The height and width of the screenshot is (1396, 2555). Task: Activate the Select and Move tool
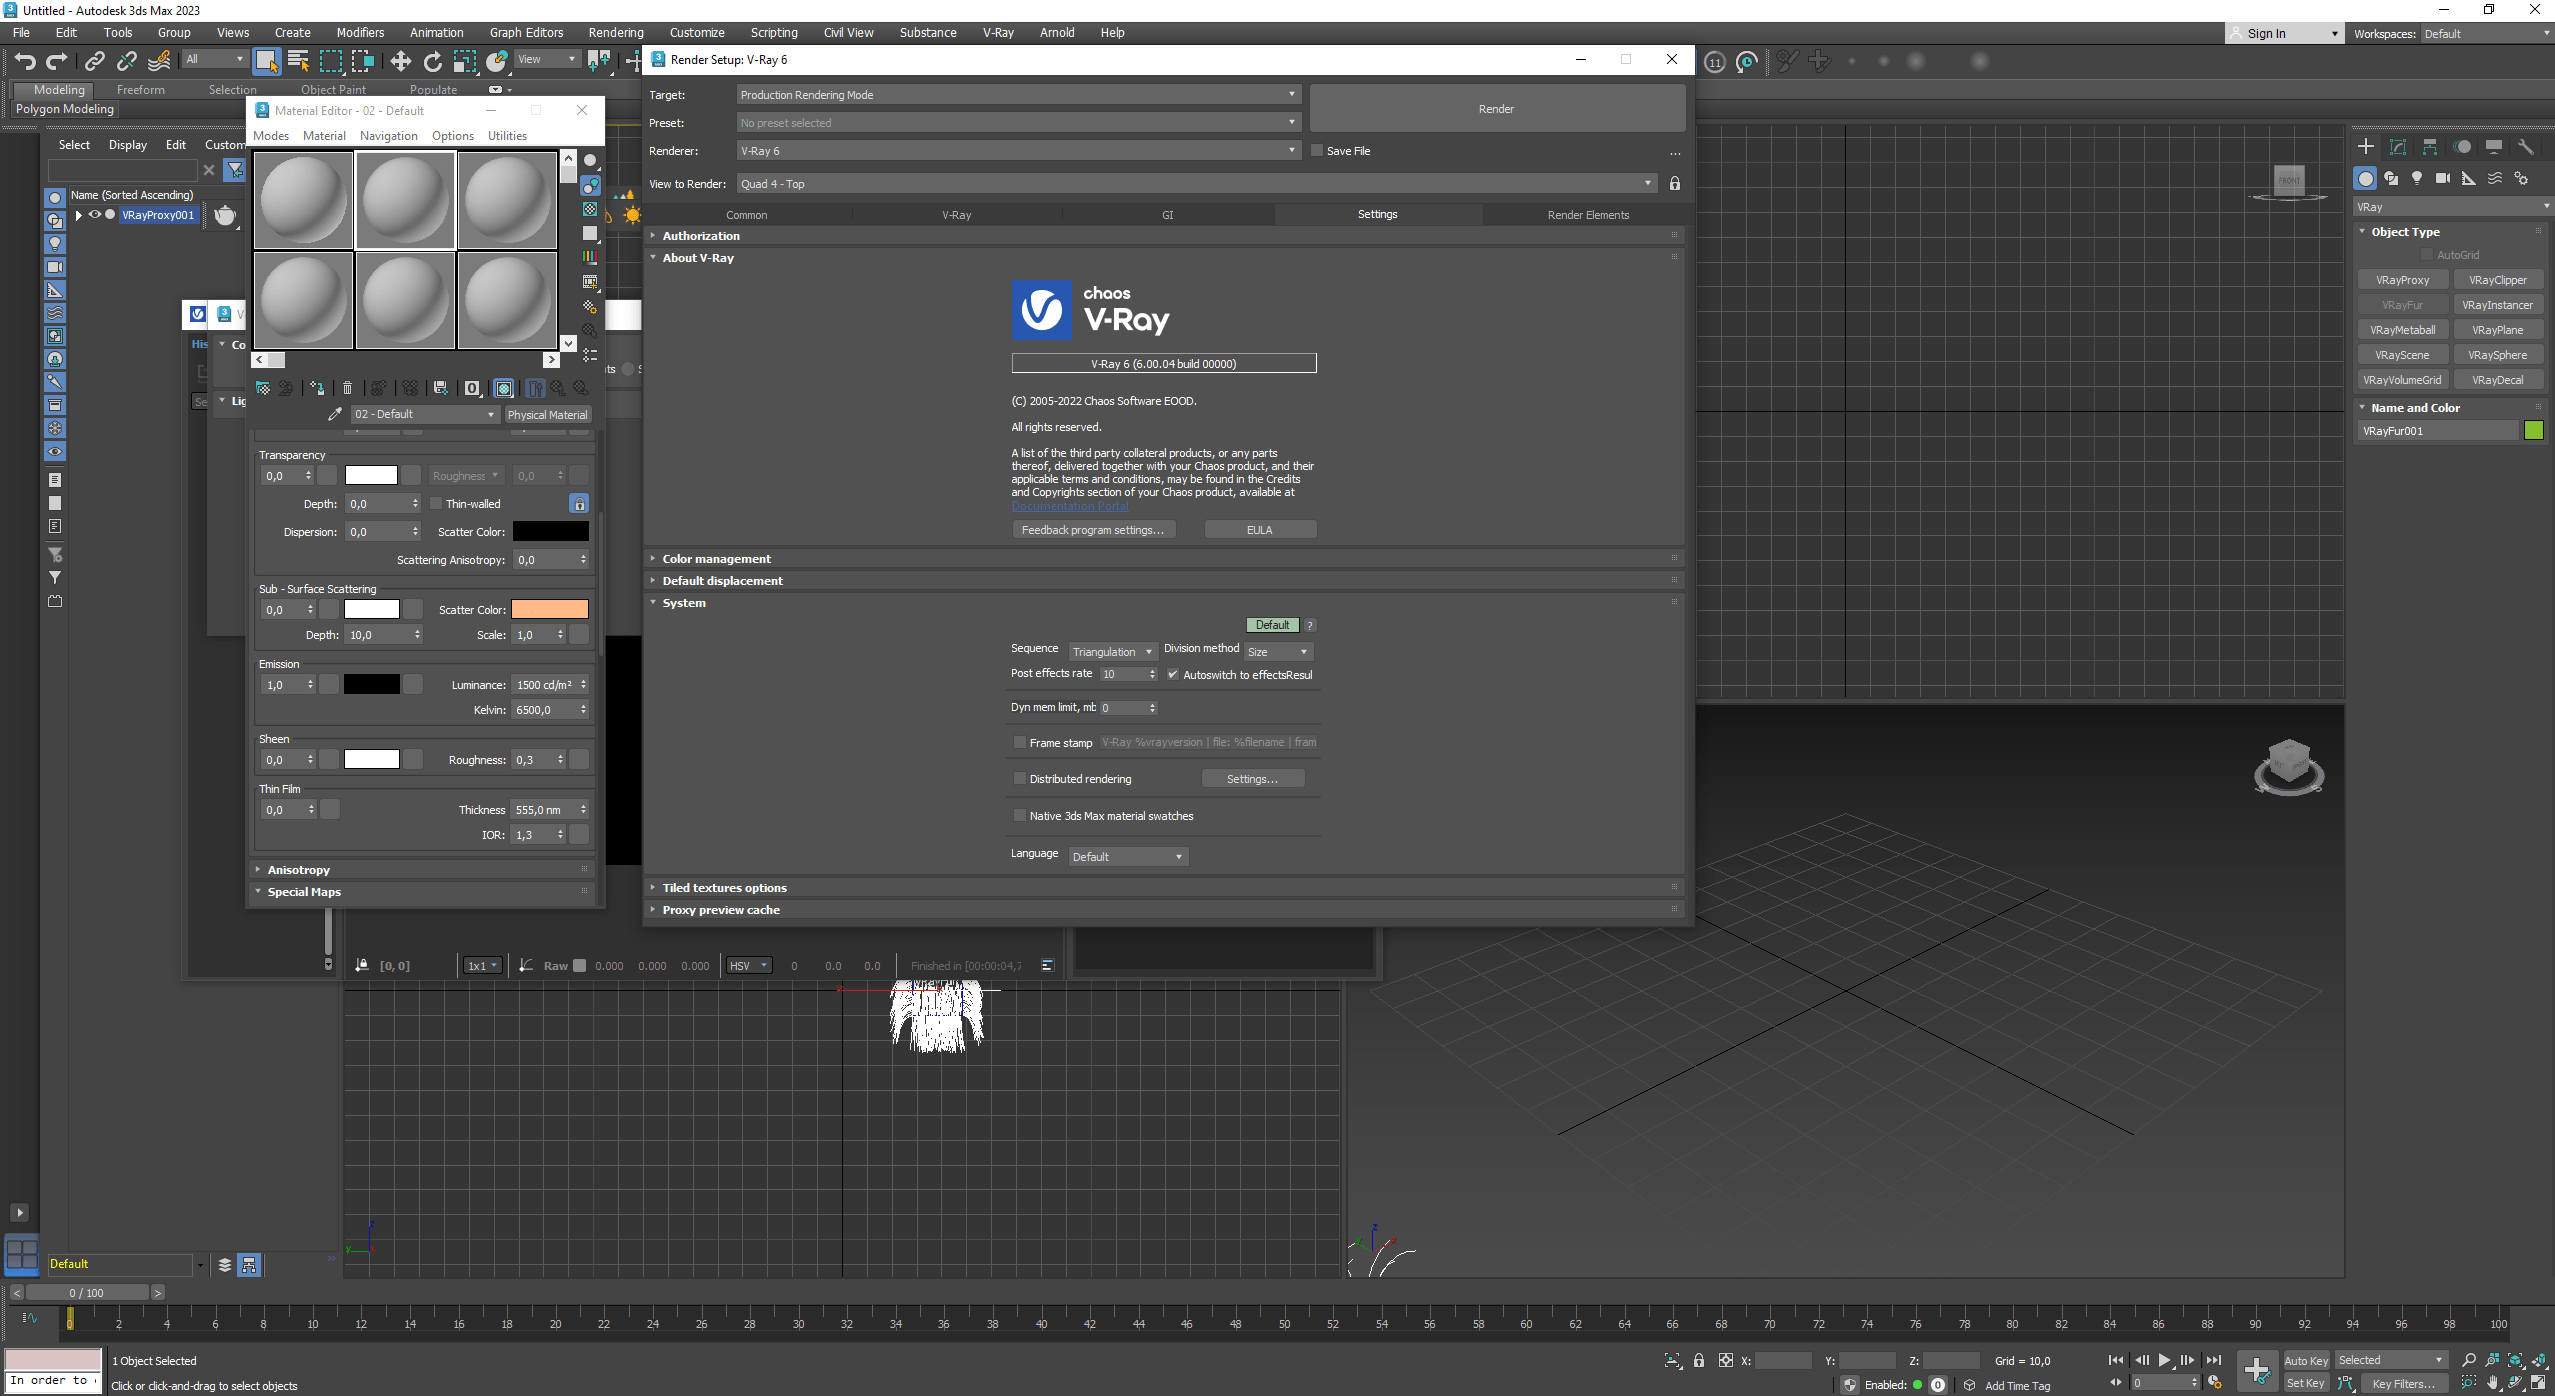tap(400, 61)
